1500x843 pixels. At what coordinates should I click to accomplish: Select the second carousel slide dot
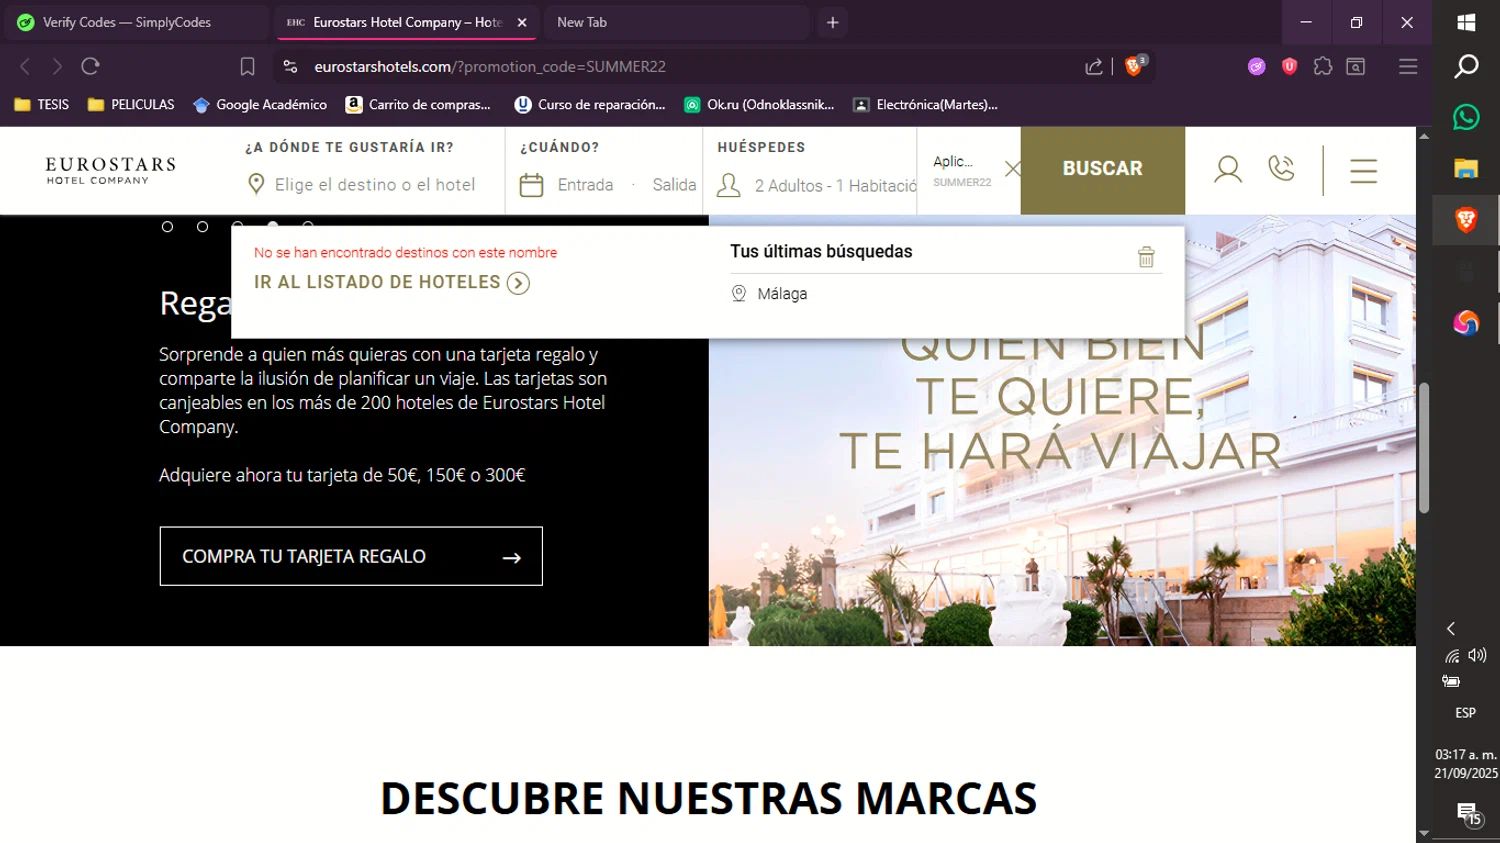coord(202,227)
